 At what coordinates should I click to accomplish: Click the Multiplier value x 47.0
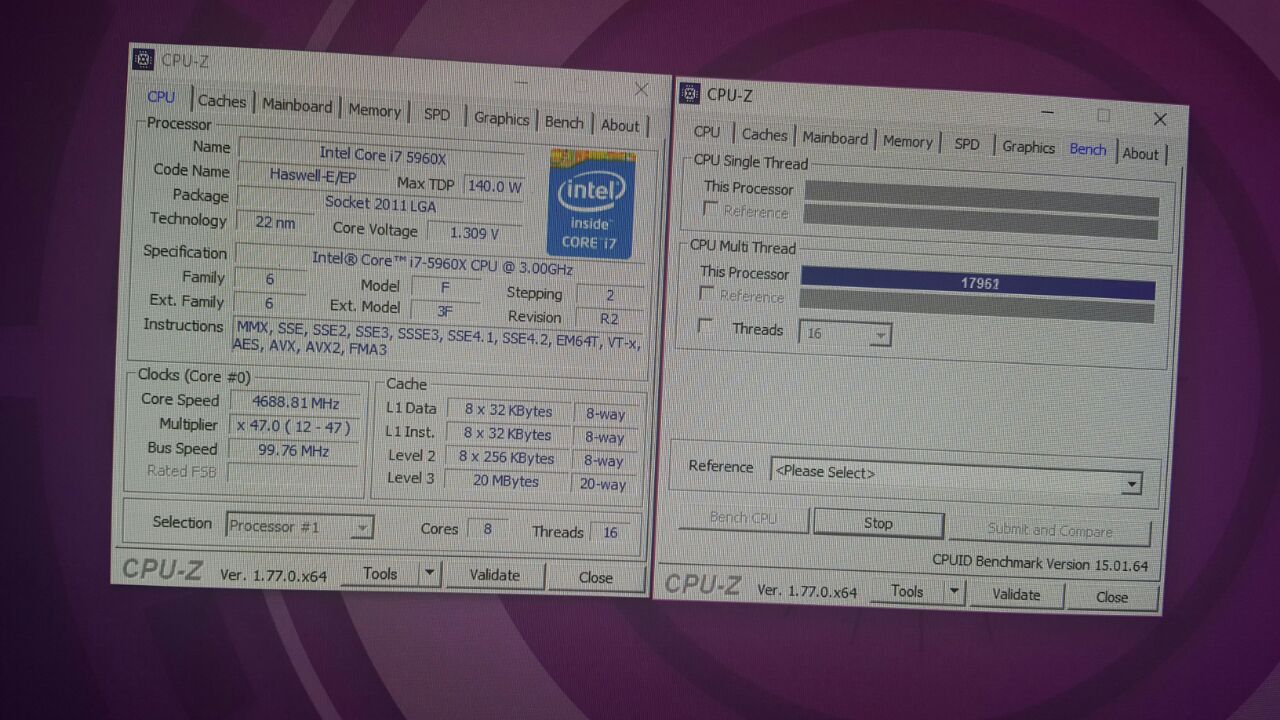294,427
